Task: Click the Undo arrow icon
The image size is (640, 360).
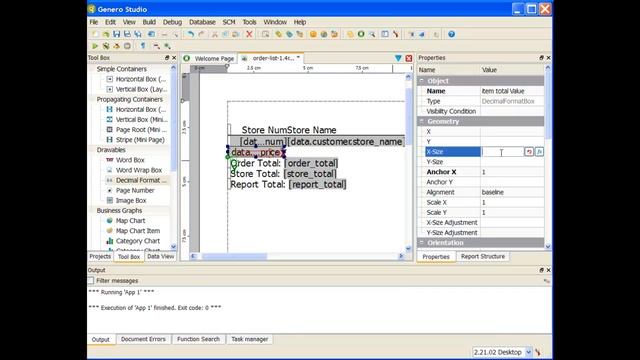Action: click(191, 34)
